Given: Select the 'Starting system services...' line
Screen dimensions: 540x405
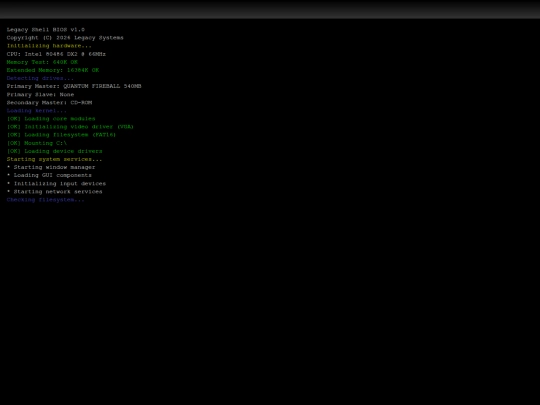Looking at the screenshot, I should 54,159.
